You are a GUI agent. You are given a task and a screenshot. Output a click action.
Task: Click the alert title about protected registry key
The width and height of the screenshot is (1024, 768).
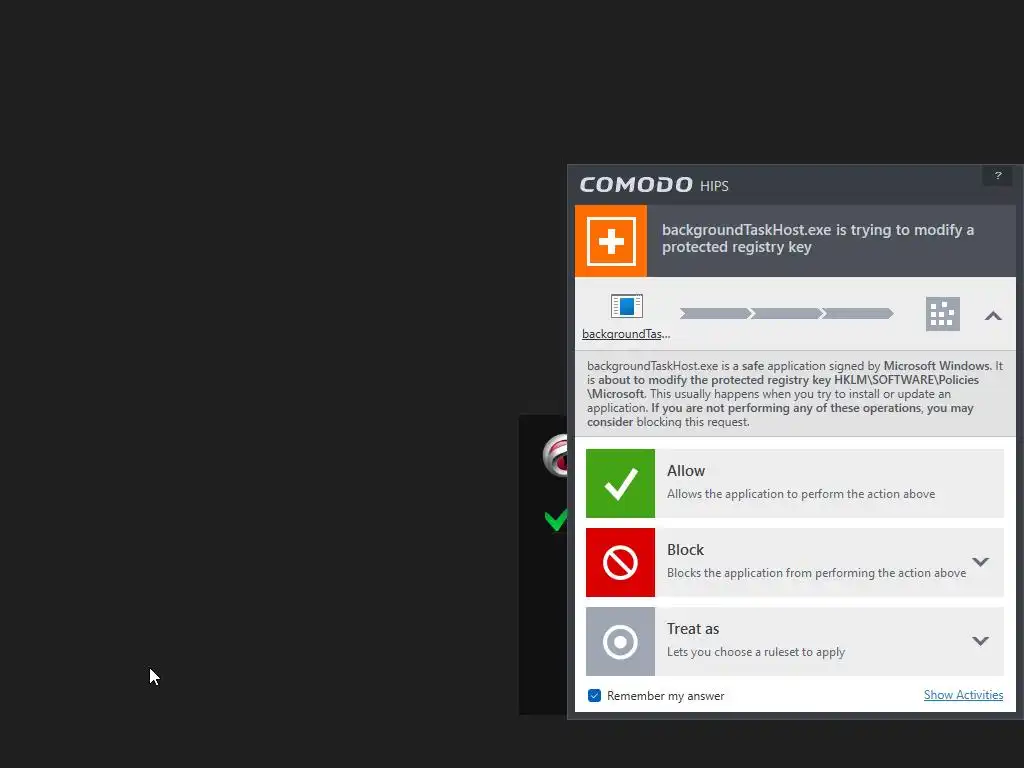click(x=818, y=238)
